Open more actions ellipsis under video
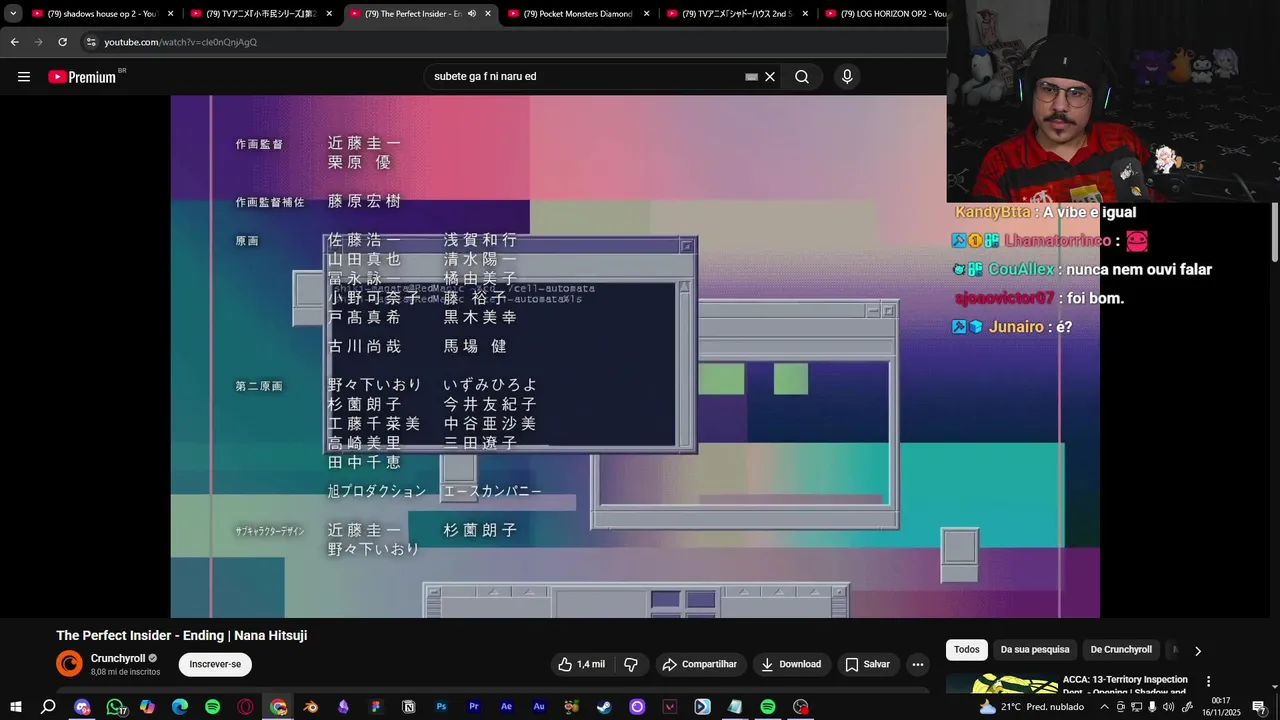The image size is (1280, 720). pyautogui.click(x=918, y=664)
